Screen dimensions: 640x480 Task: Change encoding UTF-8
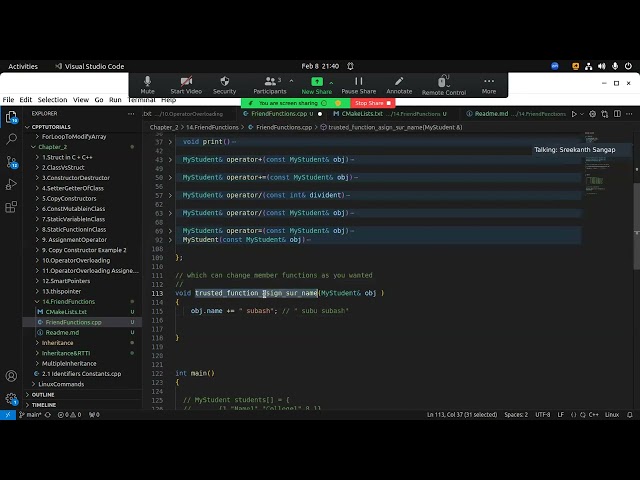542,415
